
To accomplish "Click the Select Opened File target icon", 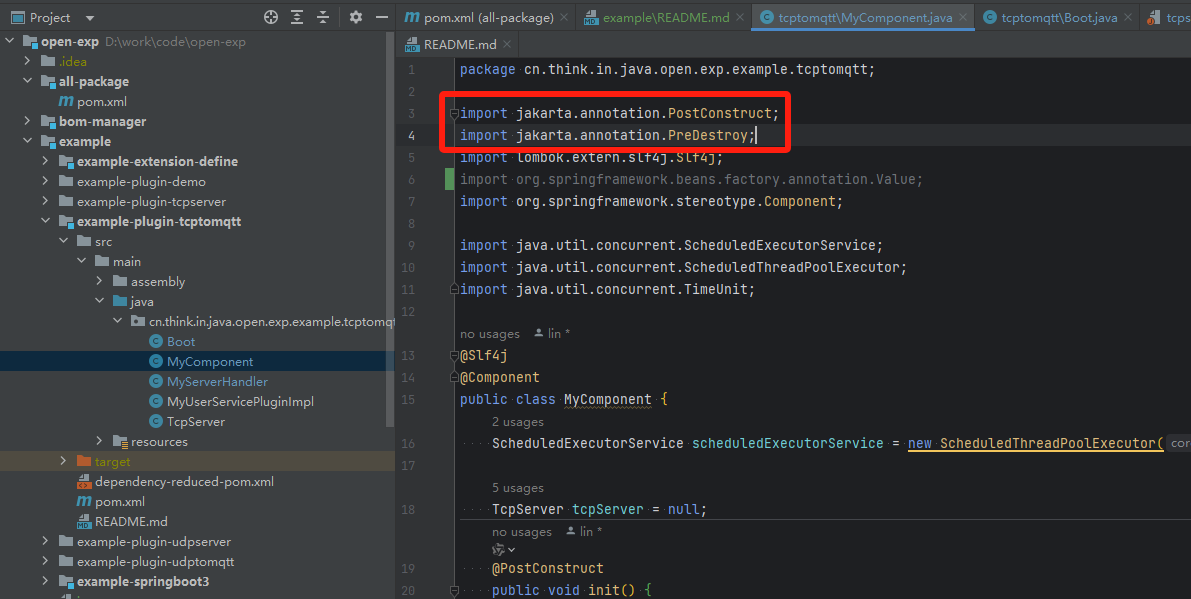I will pyautogui.click(x=270, y=17).
